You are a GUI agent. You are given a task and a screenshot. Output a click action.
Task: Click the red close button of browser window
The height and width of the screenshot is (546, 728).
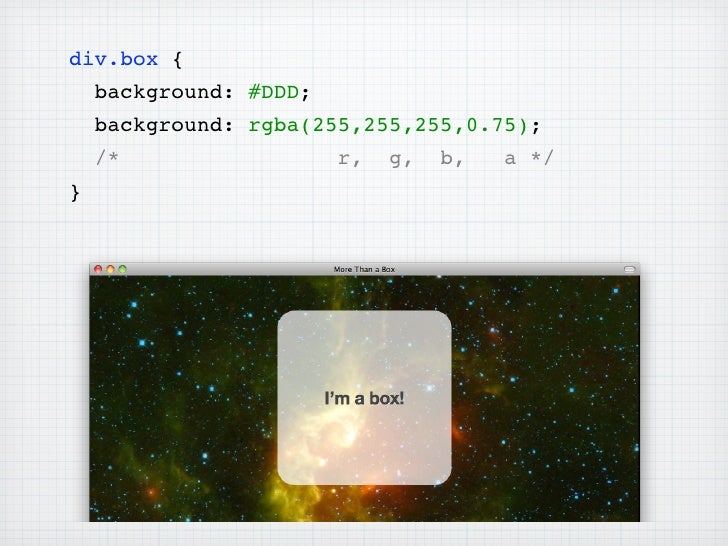pyautogui.click(x=98, y=269)
